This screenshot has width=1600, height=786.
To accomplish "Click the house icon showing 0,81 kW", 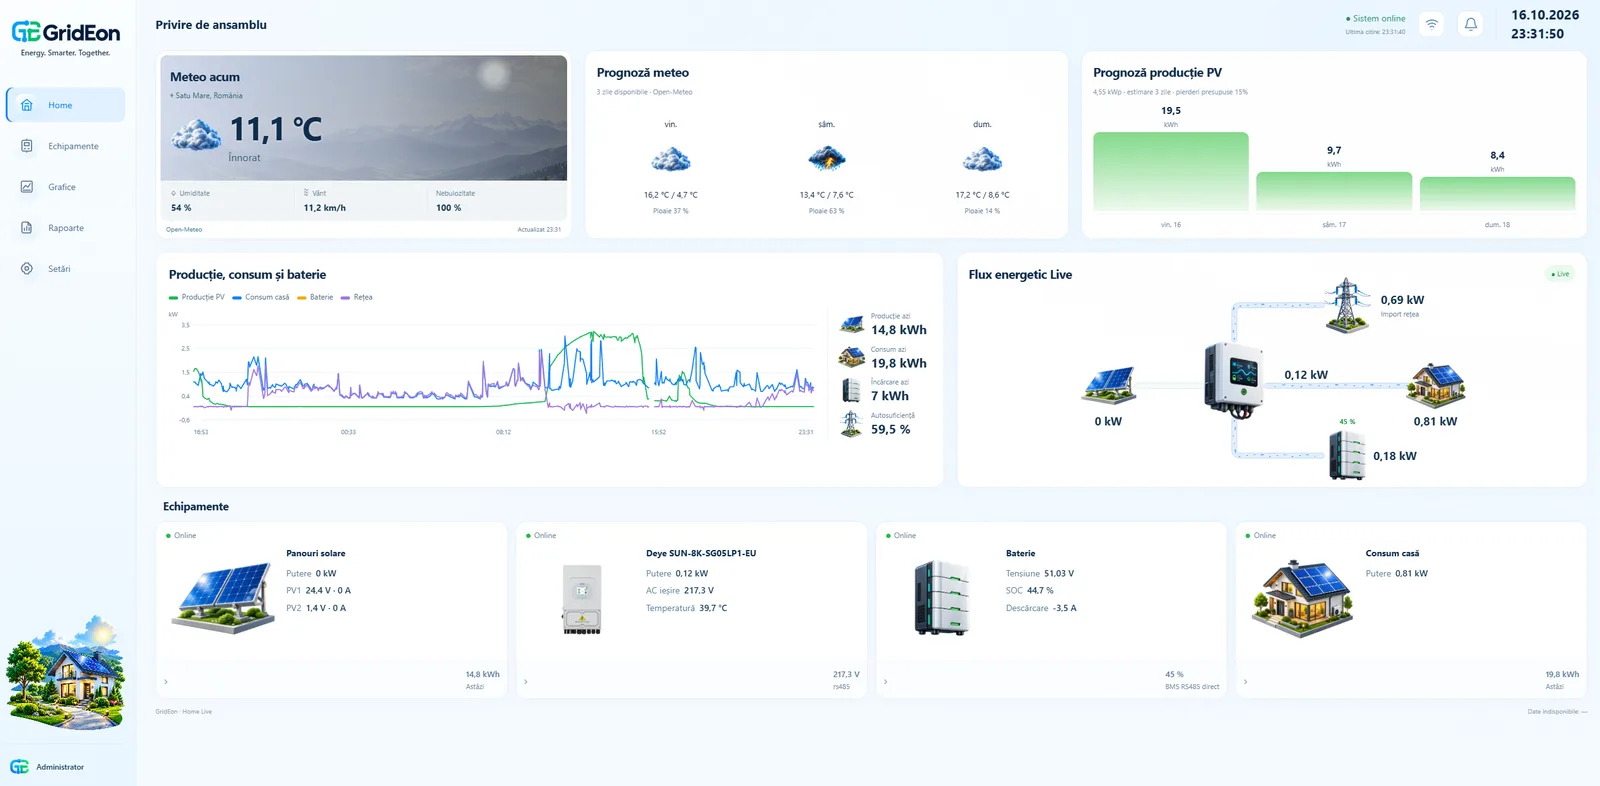I will pyautogui.click(x=1436, y=385).
